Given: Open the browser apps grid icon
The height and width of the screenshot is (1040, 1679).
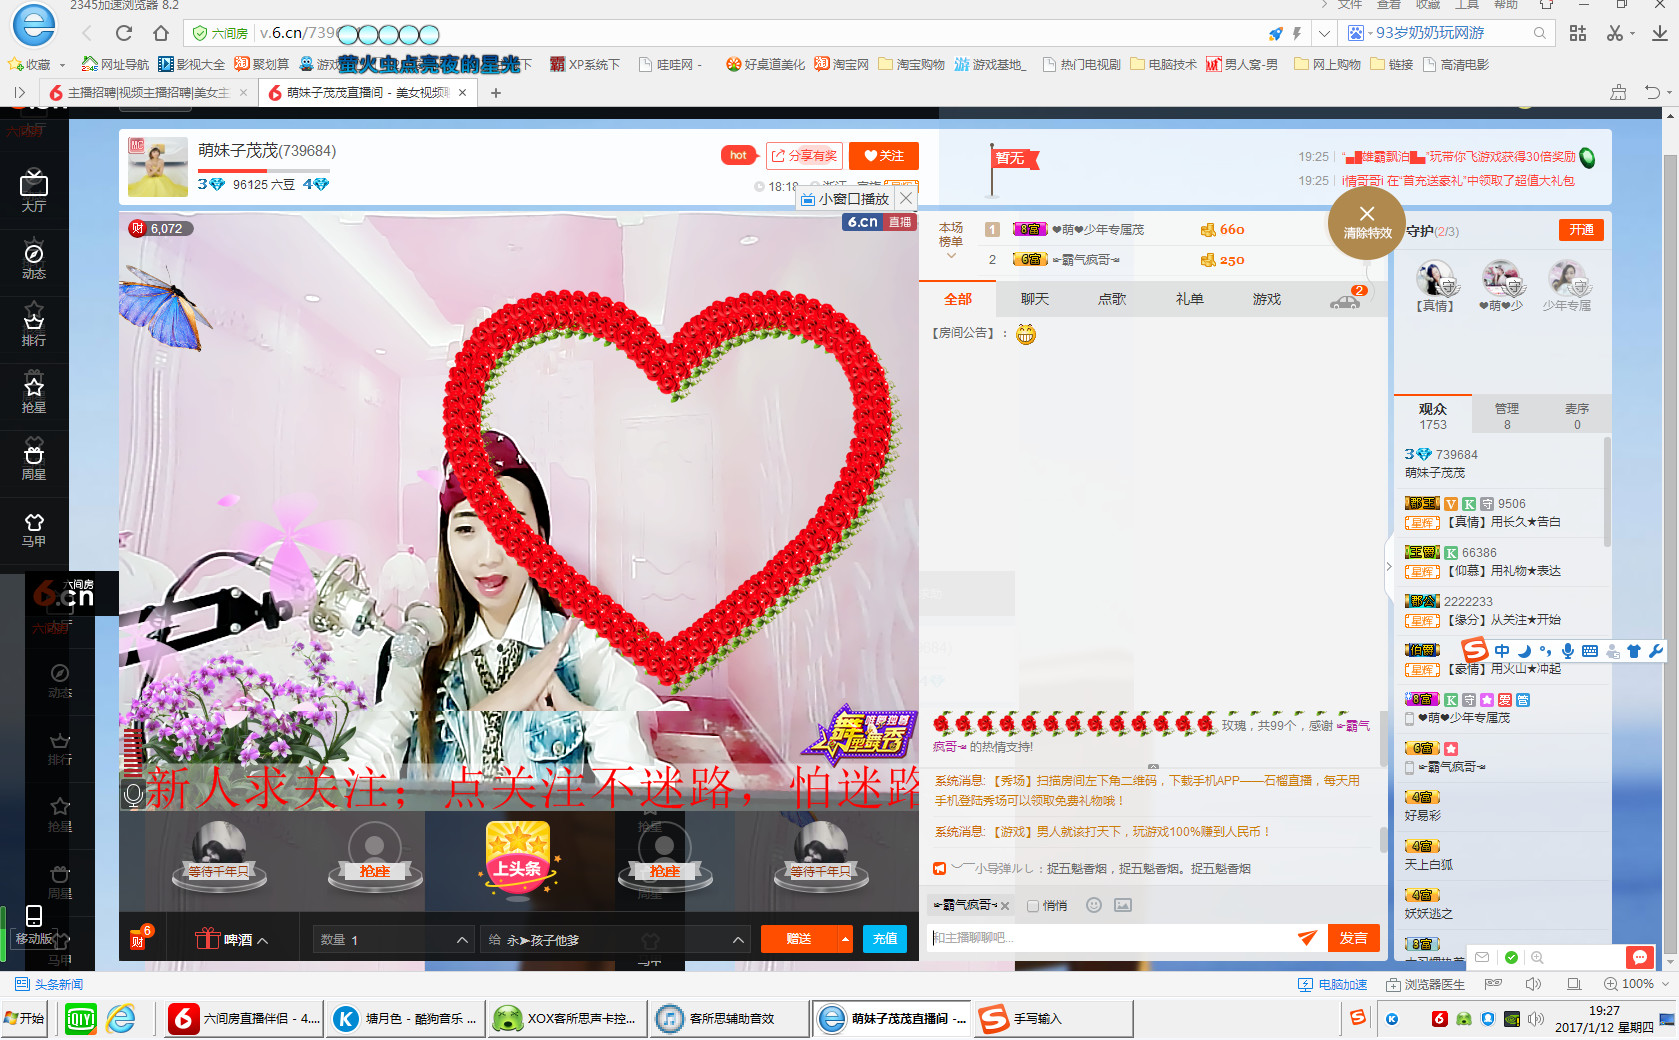Looking at the screenshot, I should [1578, 33].
